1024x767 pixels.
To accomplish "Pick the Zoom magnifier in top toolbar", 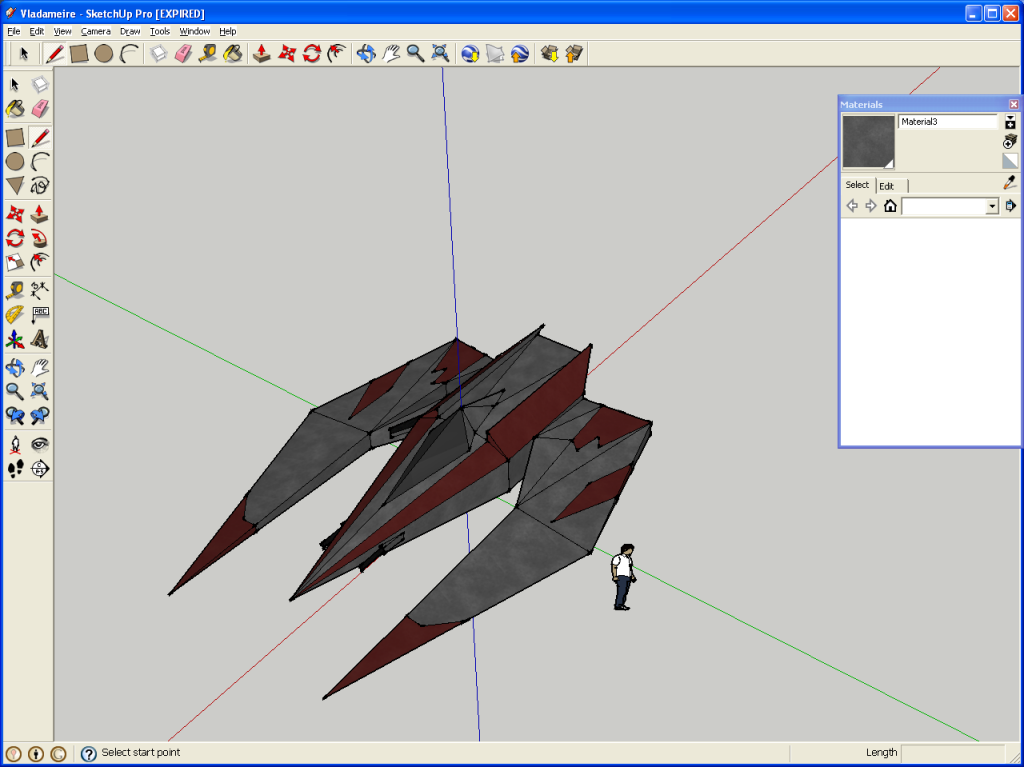I will tap(415, 54).
